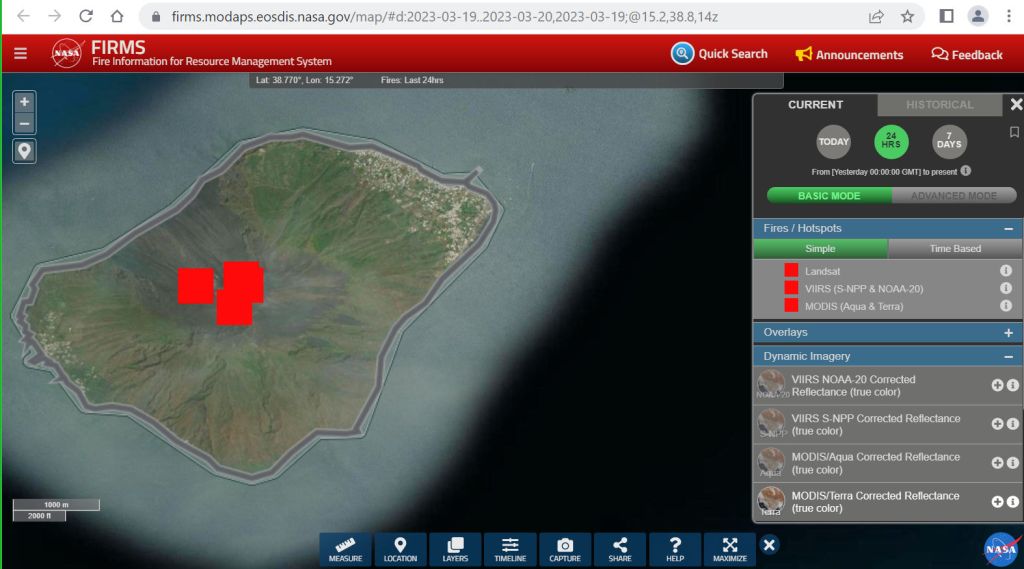Select the Time Based tab
Screen dimensions: 1024x569
955,249
